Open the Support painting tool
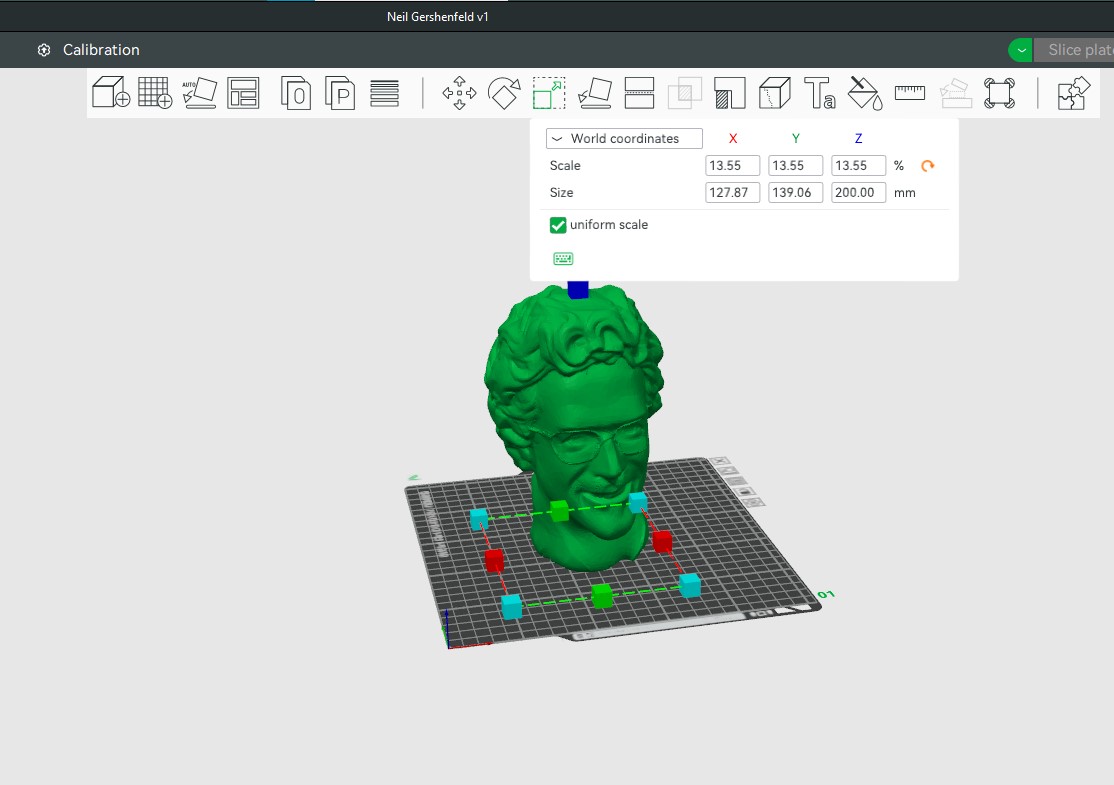This screenshot has width=1114, height=785. coord(730,93)
